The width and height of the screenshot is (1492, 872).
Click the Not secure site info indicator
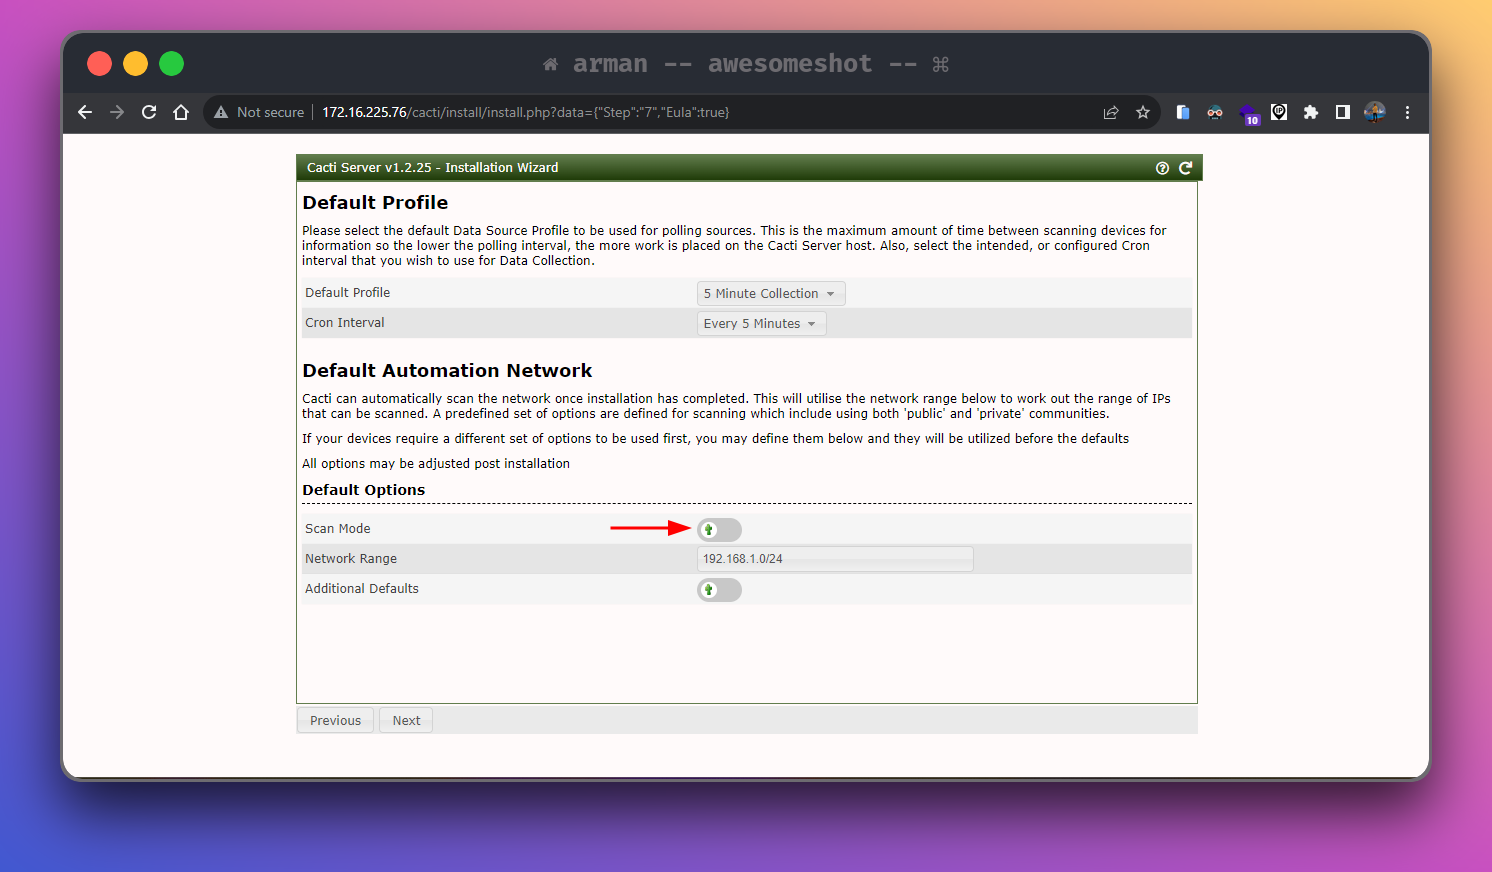tap(259, 112)
